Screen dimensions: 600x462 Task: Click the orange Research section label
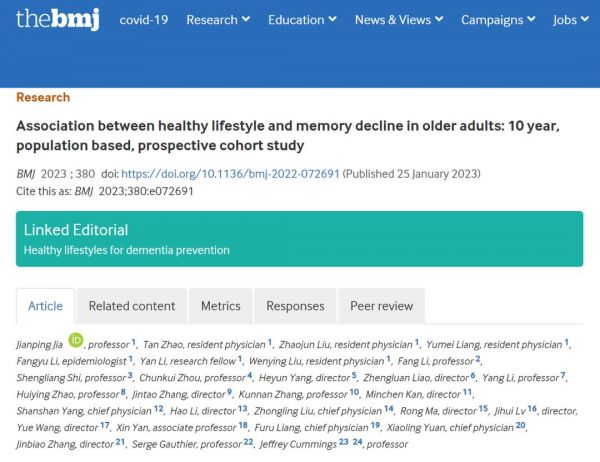tap(43, 97)
